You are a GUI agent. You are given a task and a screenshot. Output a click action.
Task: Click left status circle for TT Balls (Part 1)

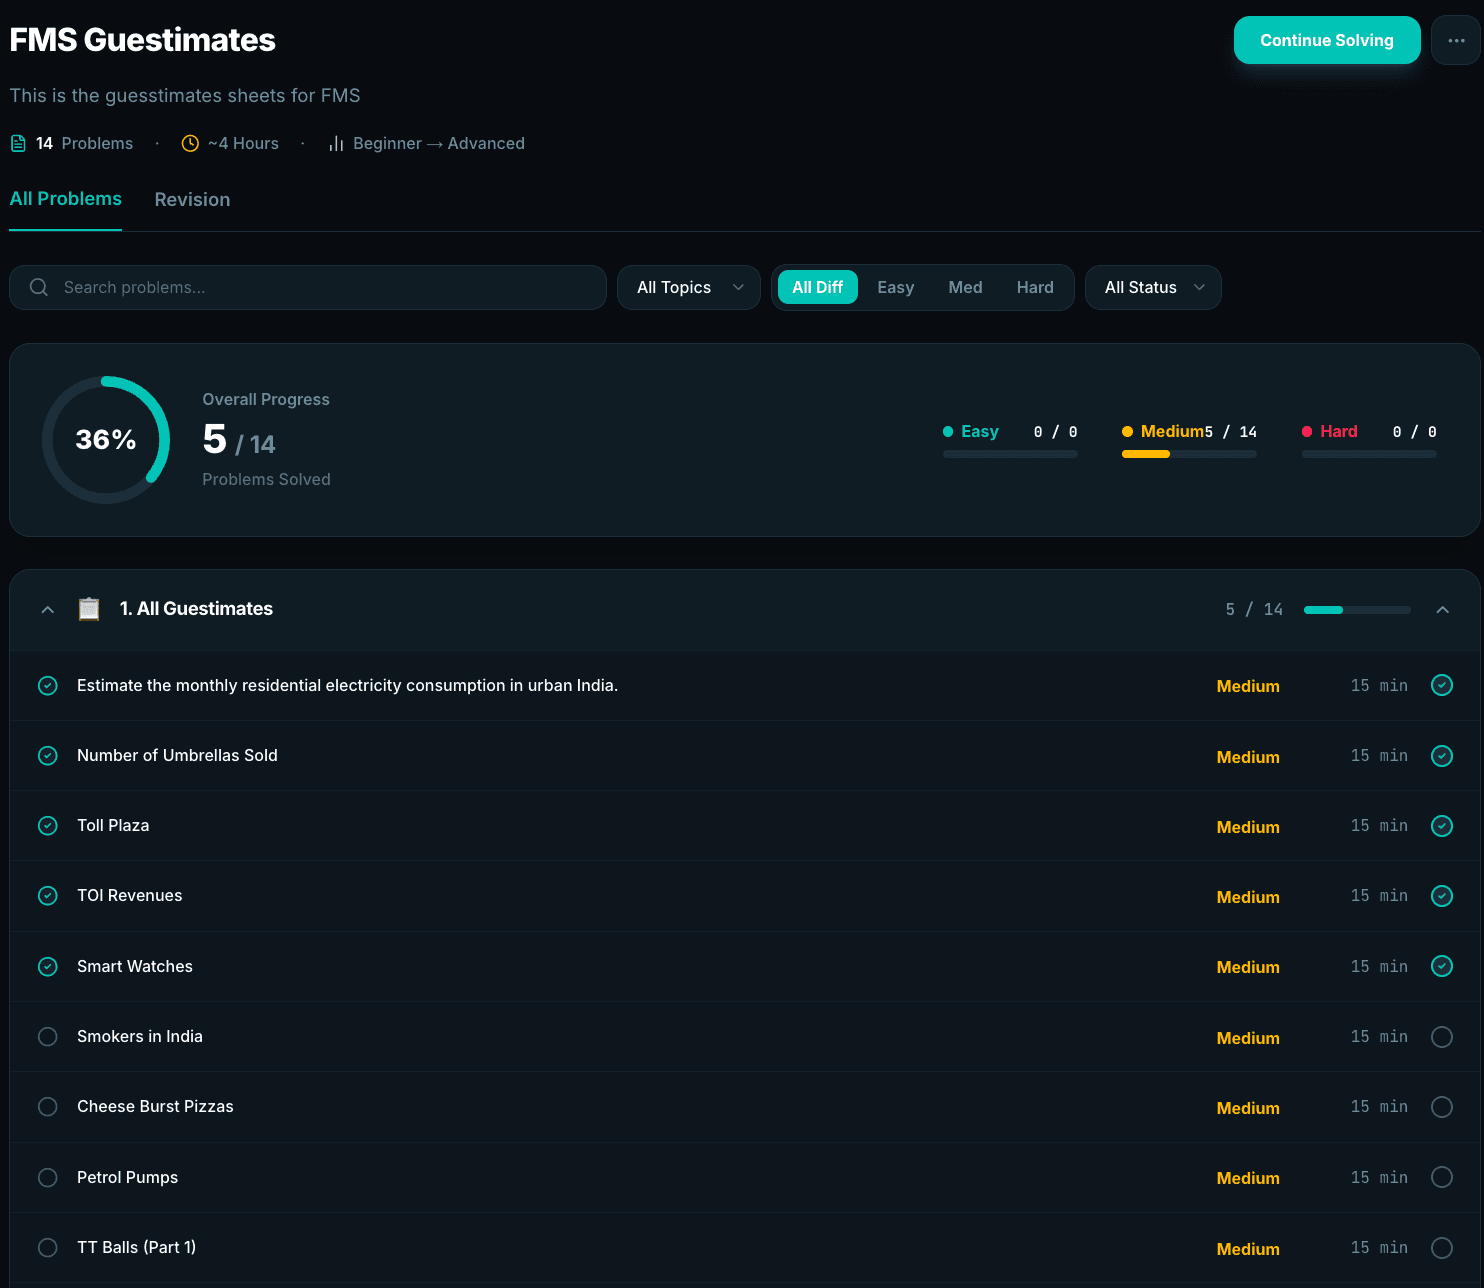tap(48, 1248)
